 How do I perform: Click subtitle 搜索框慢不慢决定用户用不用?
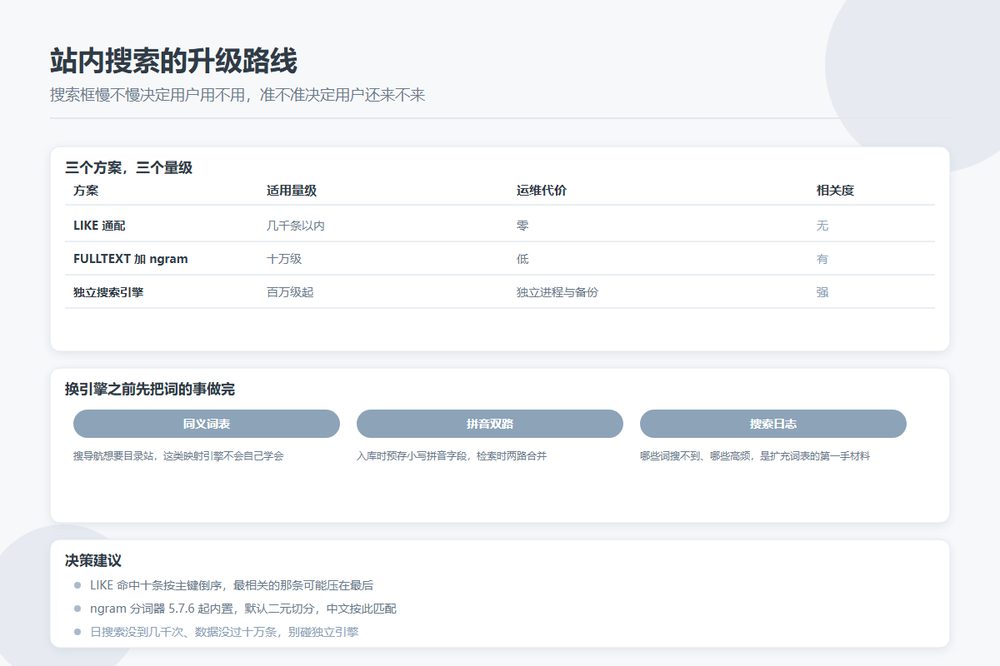(148, 95)
